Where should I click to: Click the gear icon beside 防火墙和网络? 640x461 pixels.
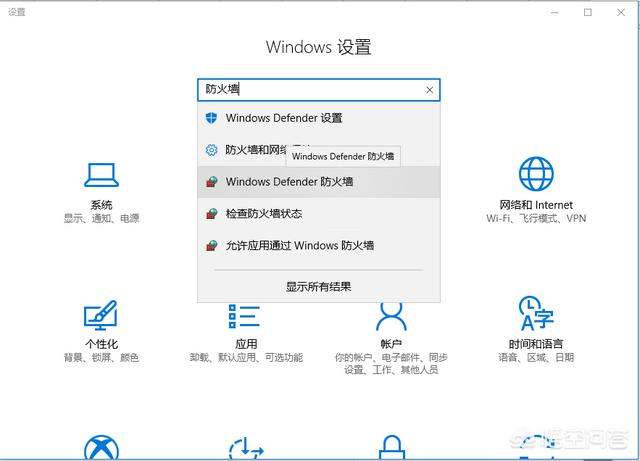(211, 150)
